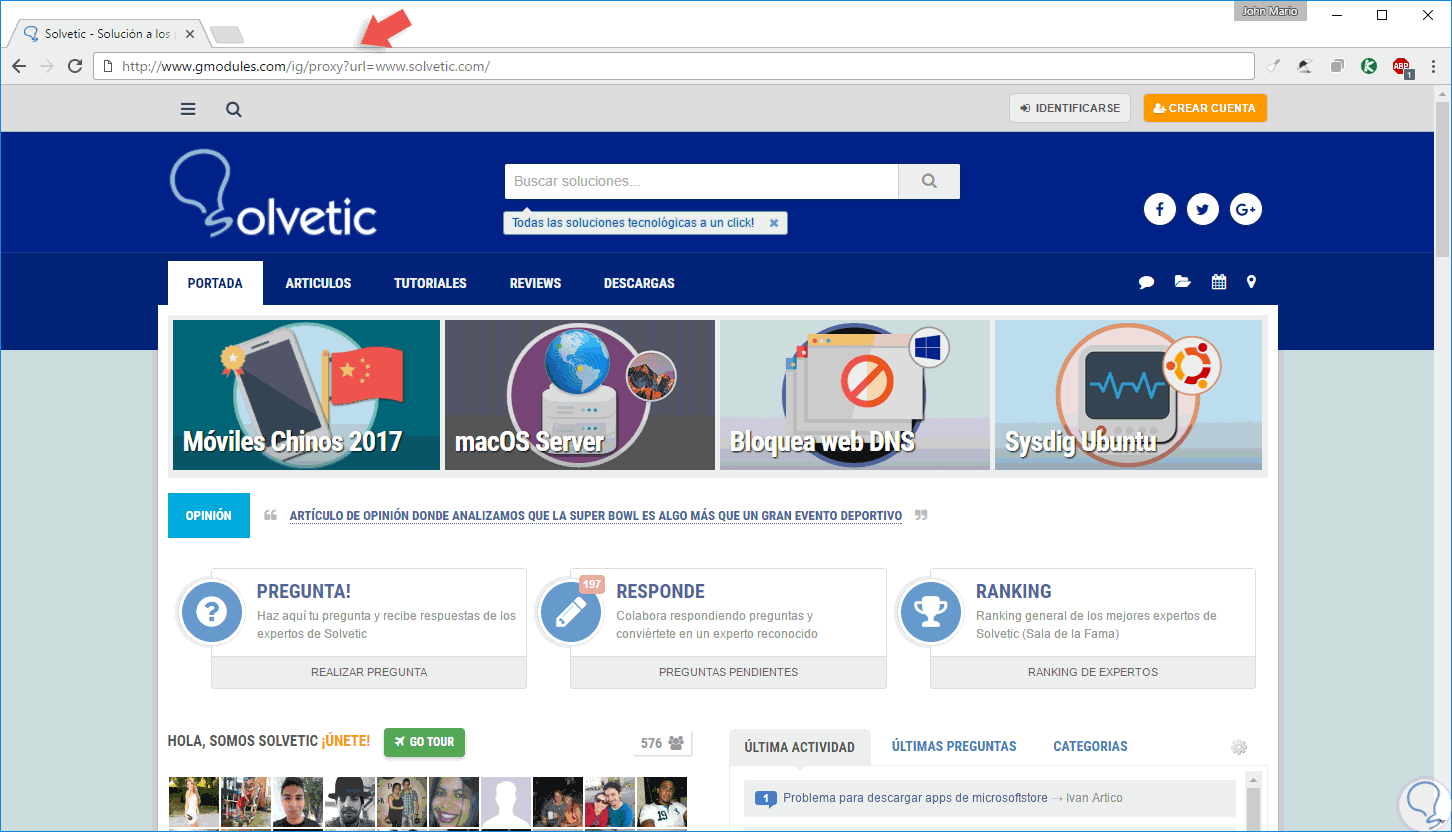The width and height of the screenshot is (1452, 832).
Task: Open the Bloquea web DNS thumbnail
Action: (855, 395)
